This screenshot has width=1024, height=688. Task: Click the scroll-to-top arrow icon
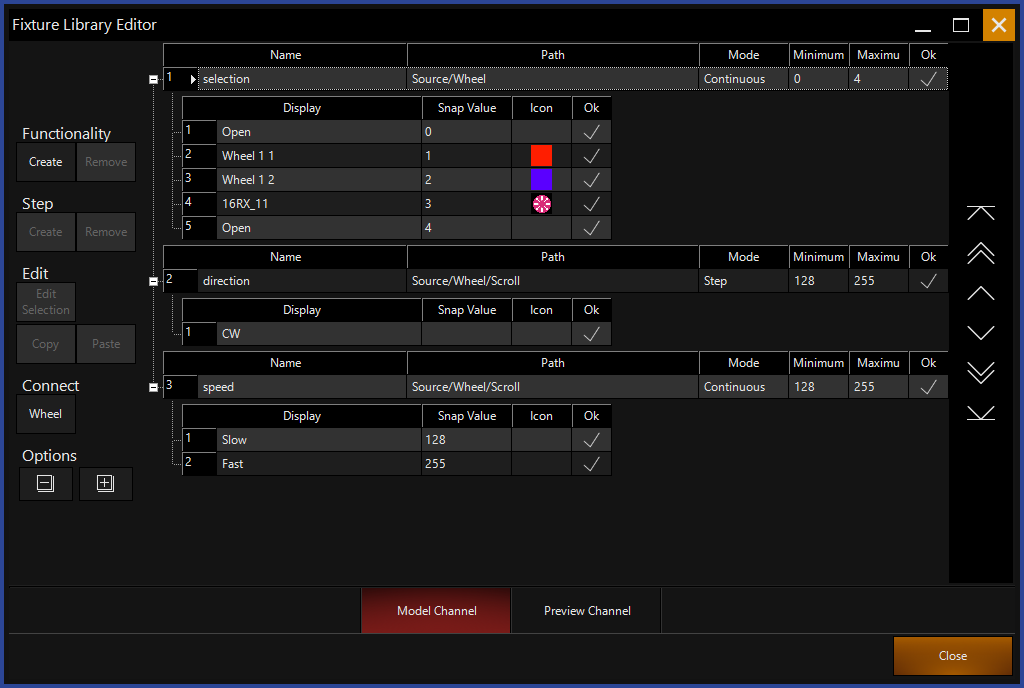click(x=981, y=213)
